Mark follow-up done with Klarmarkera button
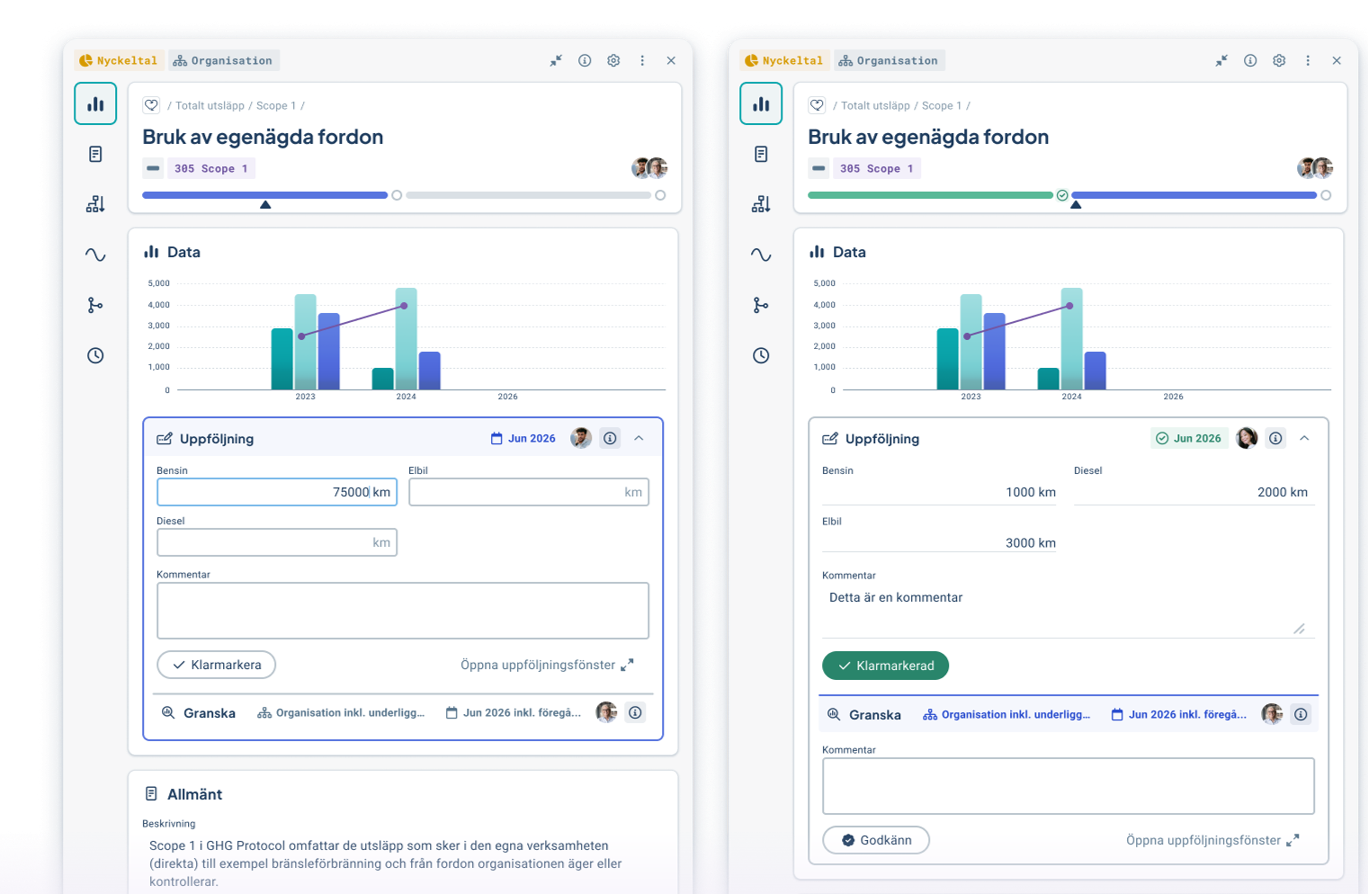 click(x=216, y=665)
